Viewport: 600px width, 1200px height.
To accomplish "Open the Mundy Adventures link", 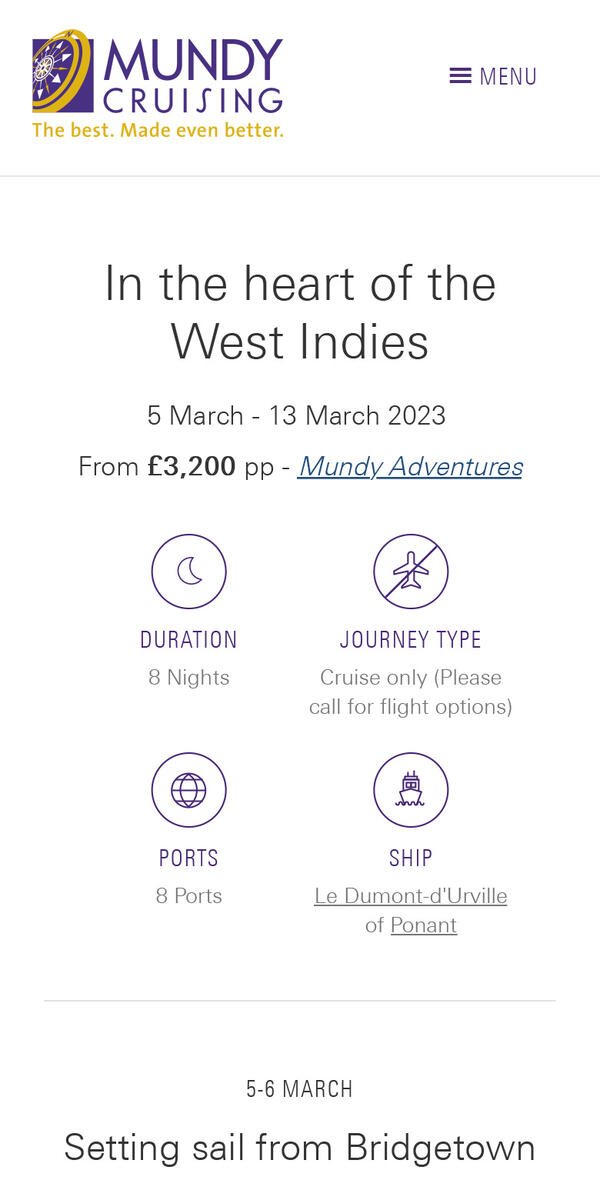I will tap(410, 466).
